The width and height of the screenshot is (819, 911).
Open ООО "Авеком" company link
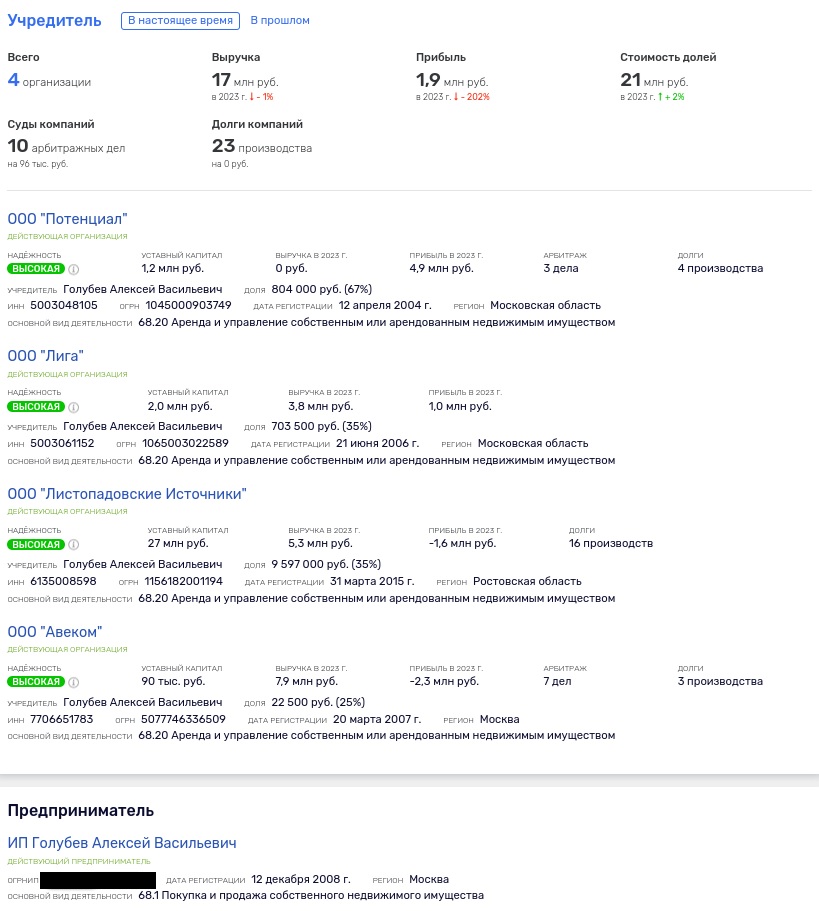pos(55,632)
